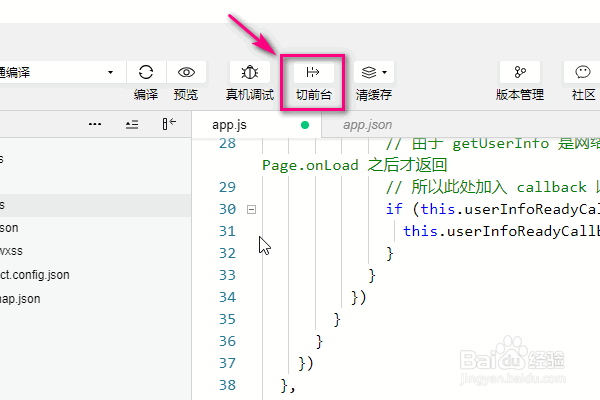Click the 'if' keyword on line 30
The image size is (600, 400).
[394, 209]
